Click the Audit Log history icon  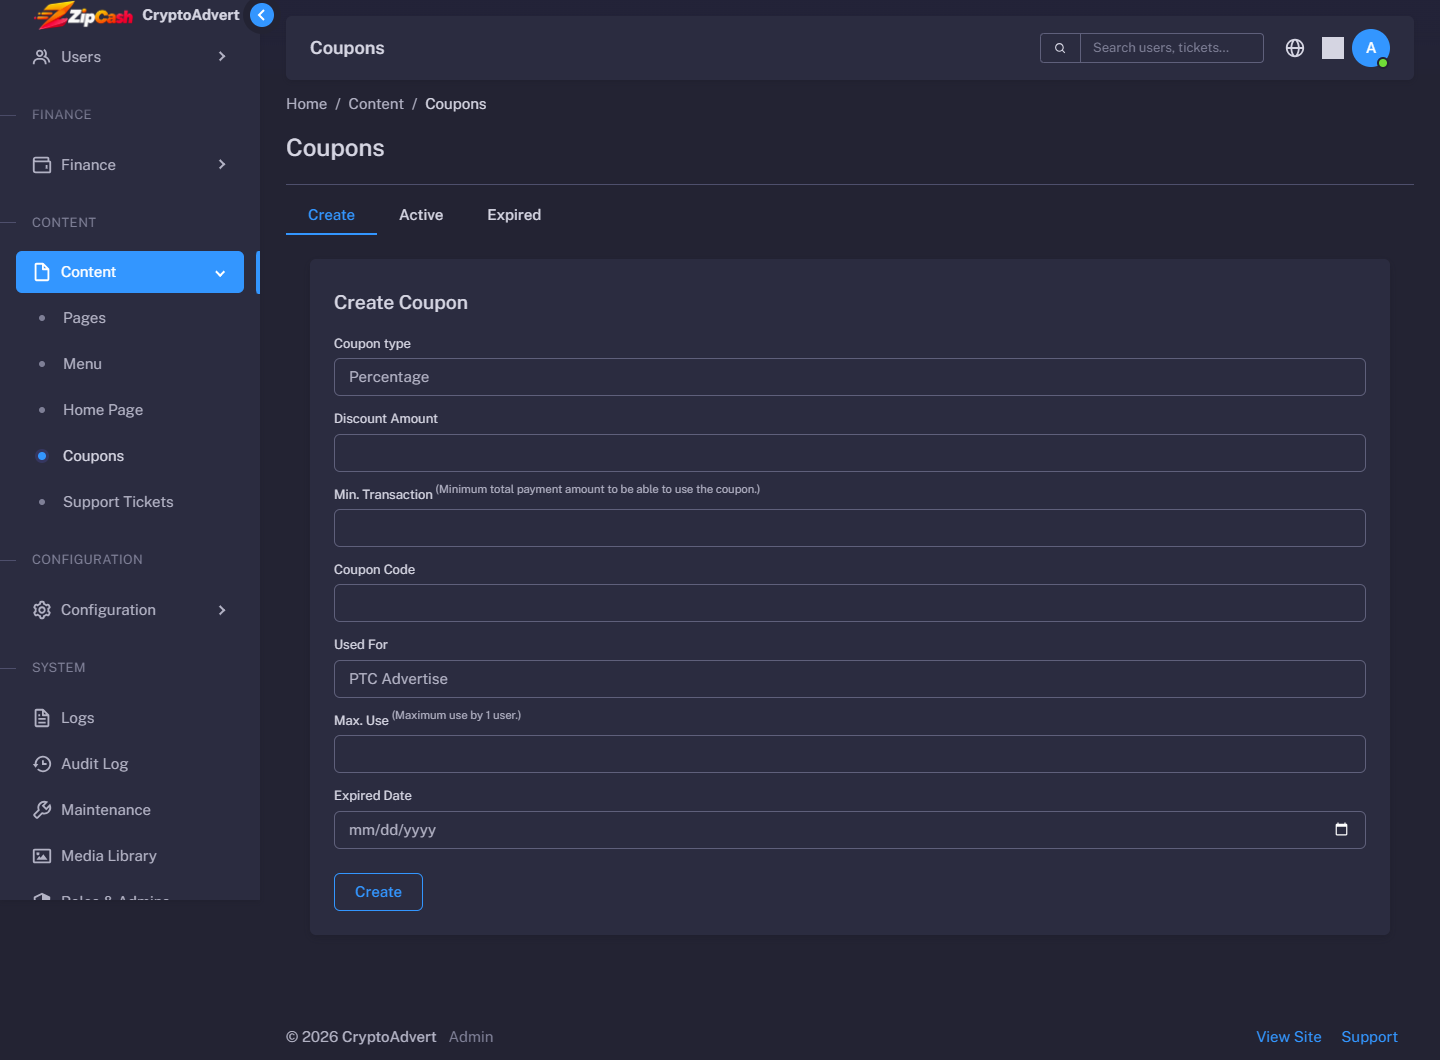(x=42, y=764)
